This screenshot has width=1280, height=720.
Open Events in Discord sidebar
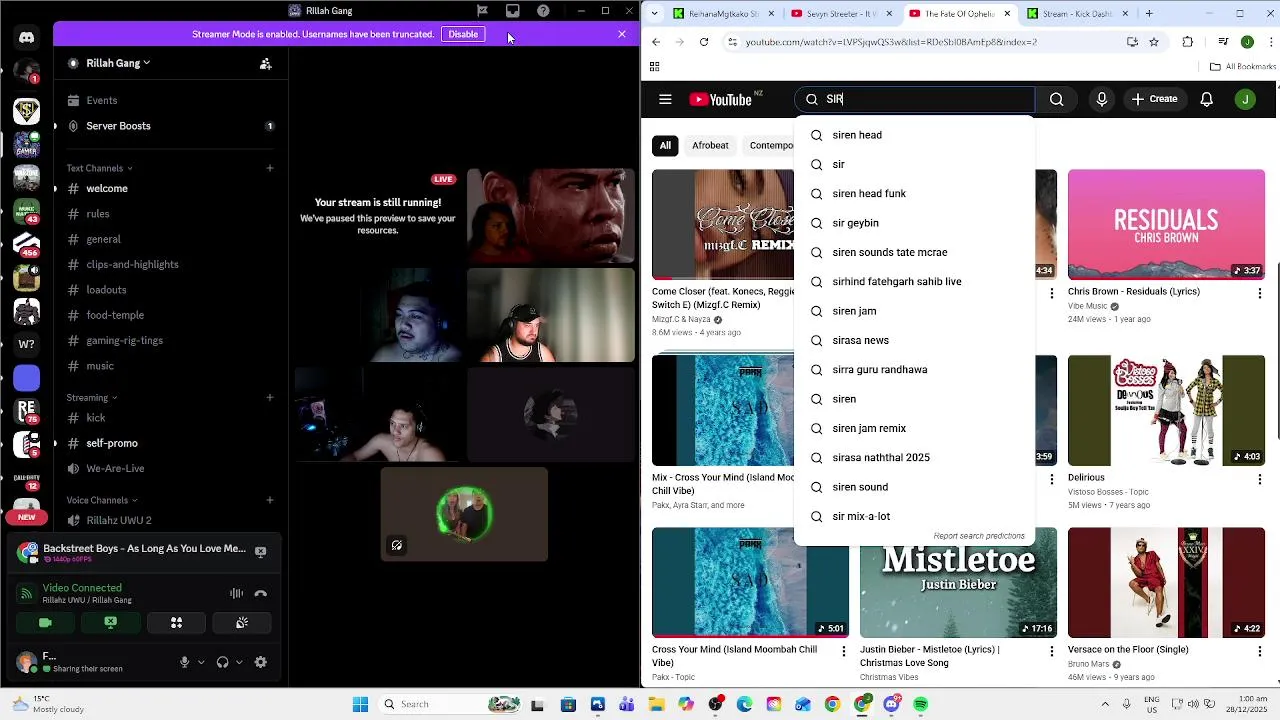point(170,100)
